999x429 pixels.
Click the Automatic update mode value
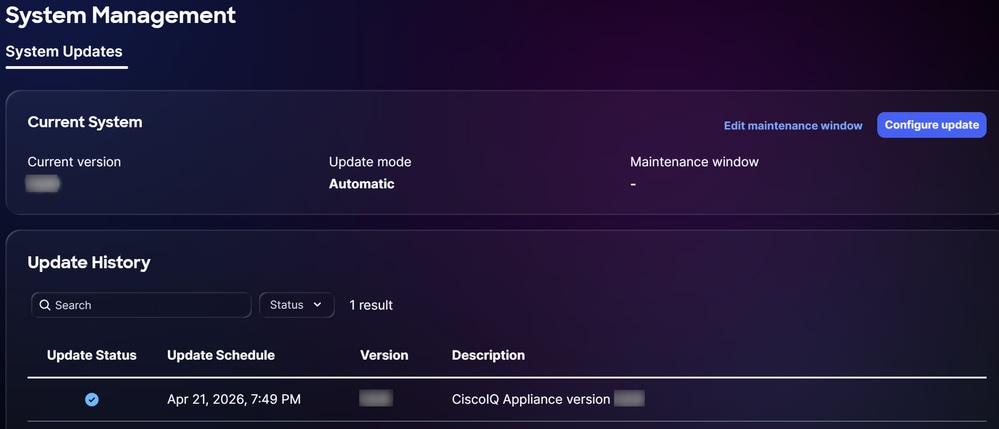[361, 184]
